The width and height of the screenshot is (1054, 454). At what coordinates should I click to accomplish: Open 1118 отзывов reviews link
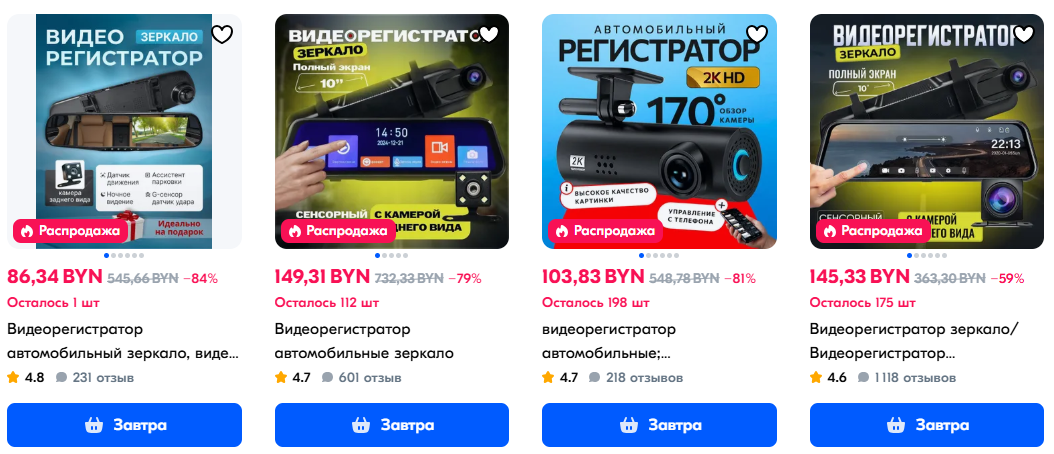(x=907, y=377)
